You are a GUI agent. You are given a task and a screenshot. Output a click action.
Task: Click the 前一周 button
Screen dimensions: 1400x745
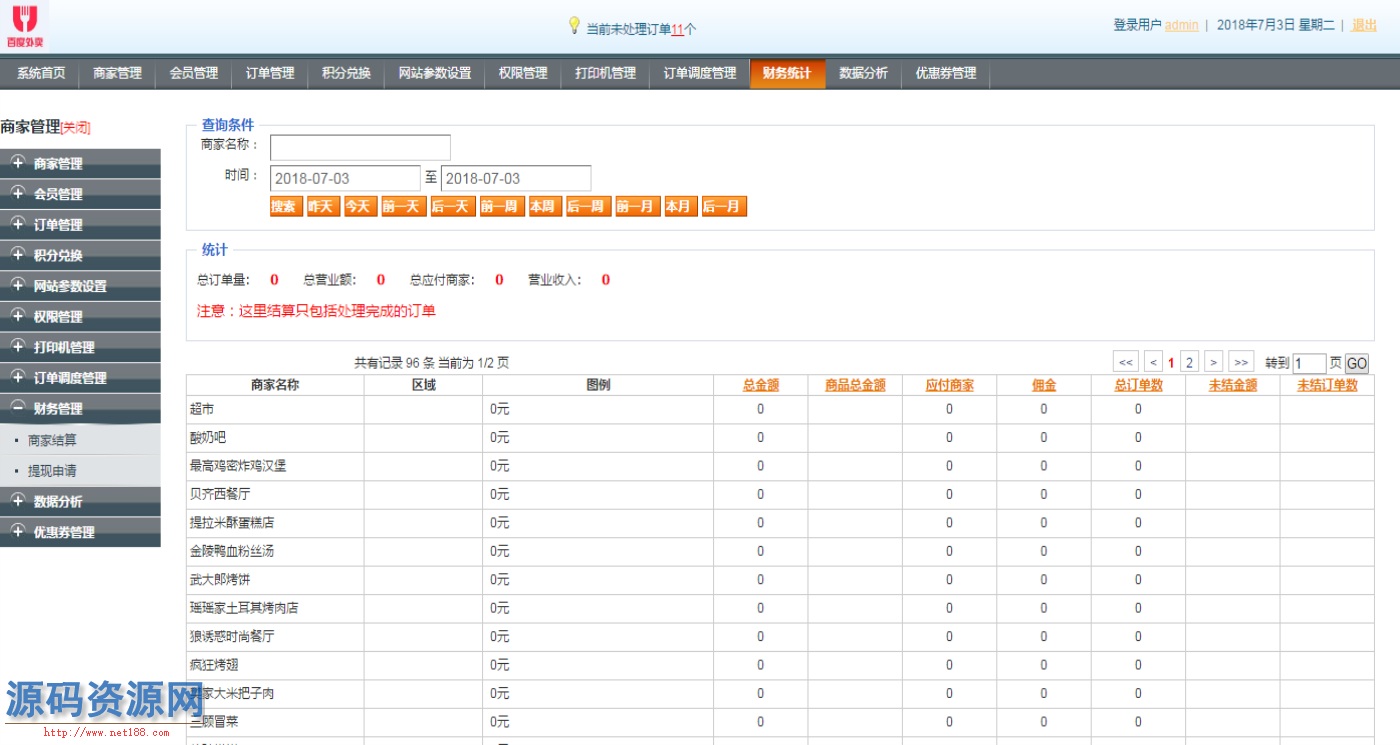[500, 207]
